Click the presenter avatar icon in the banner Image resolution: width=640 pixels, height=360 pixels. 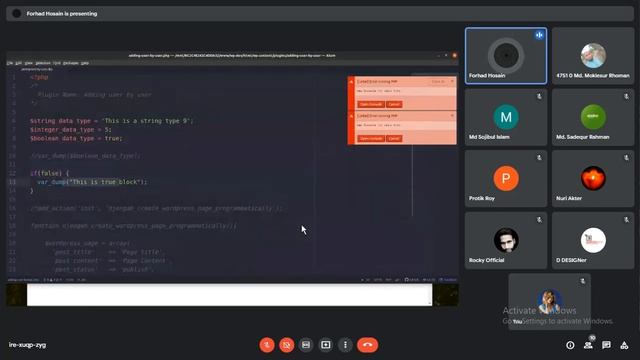coord(17,13)
